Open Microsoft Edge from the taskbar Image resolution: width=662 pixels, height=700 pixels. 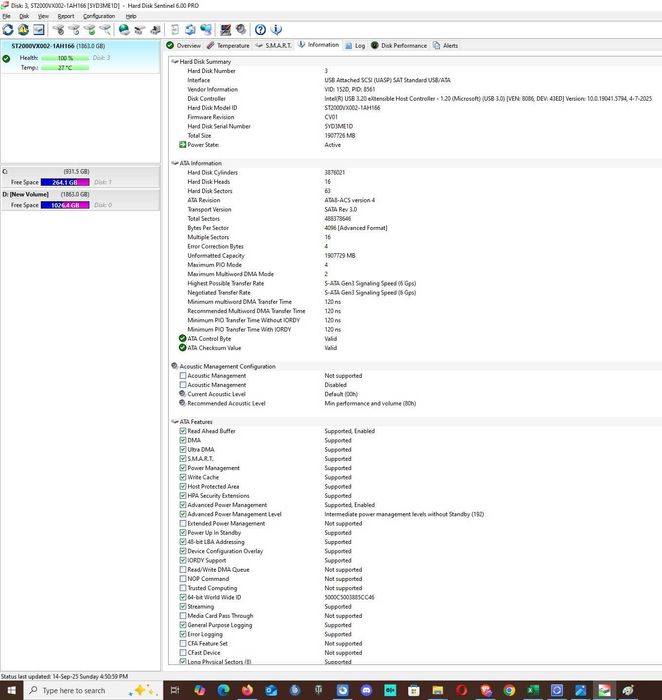point(223,690)
